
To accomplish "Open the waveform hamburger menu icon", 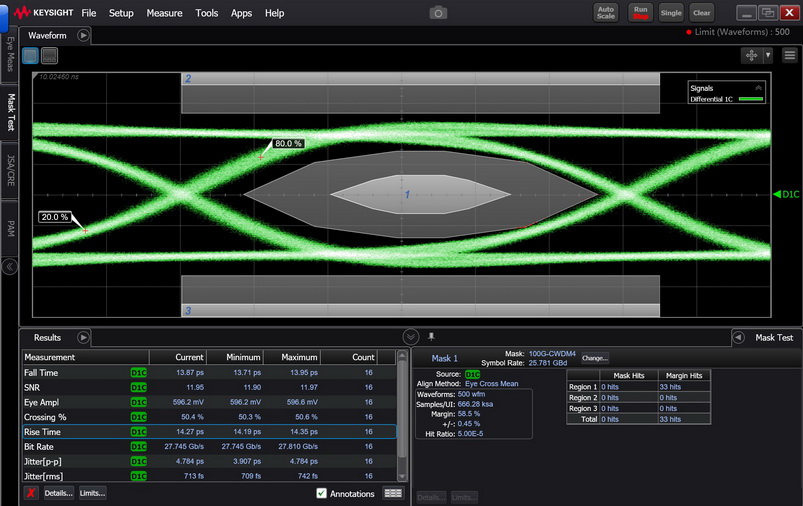I will 789,55.
